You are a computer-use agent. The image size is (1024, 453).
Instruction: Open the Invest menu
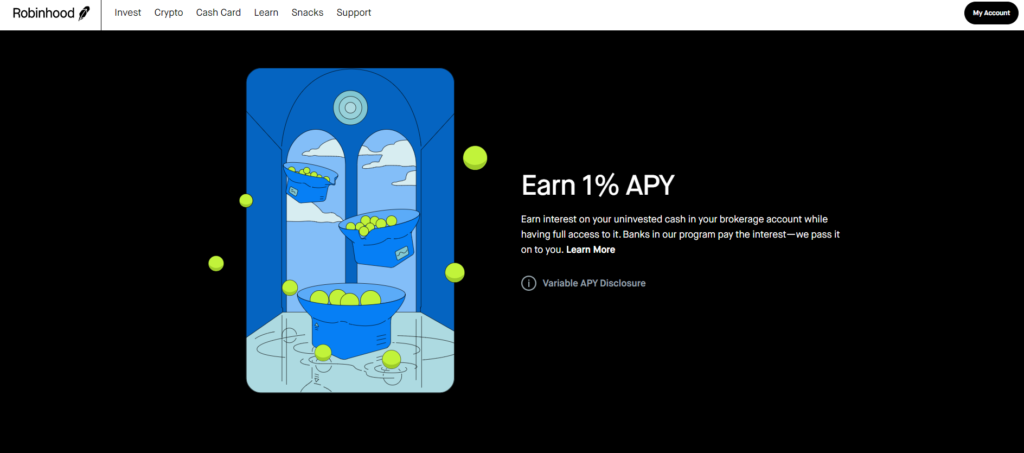pos(128,14)
